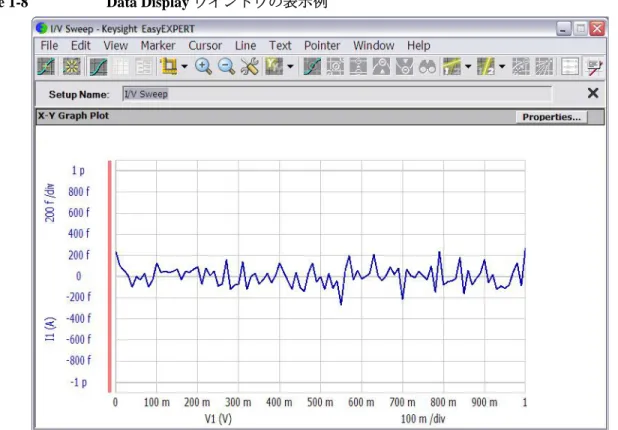Open the wrench and screwdriver settings icon

tap(250, 66)
